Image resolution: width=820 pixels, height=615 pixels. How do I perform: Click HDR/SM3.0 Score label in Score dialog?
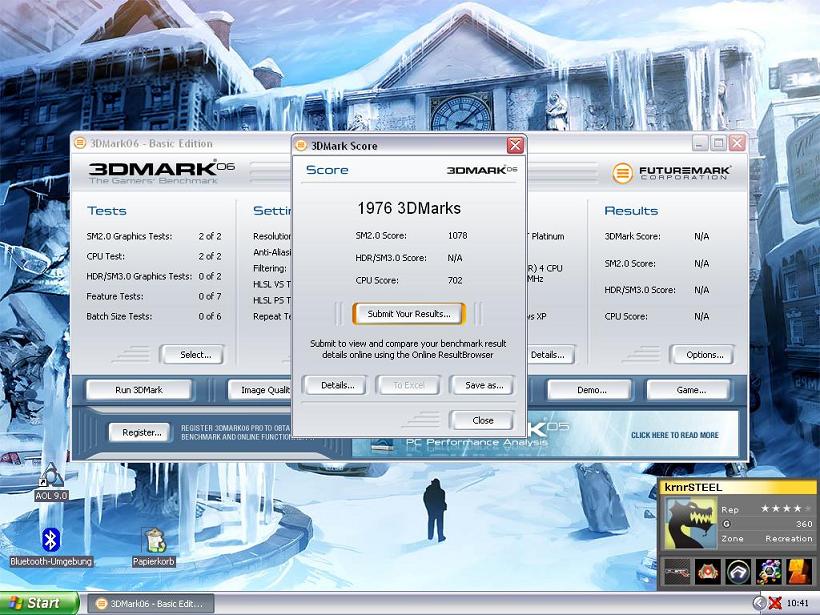391,258
